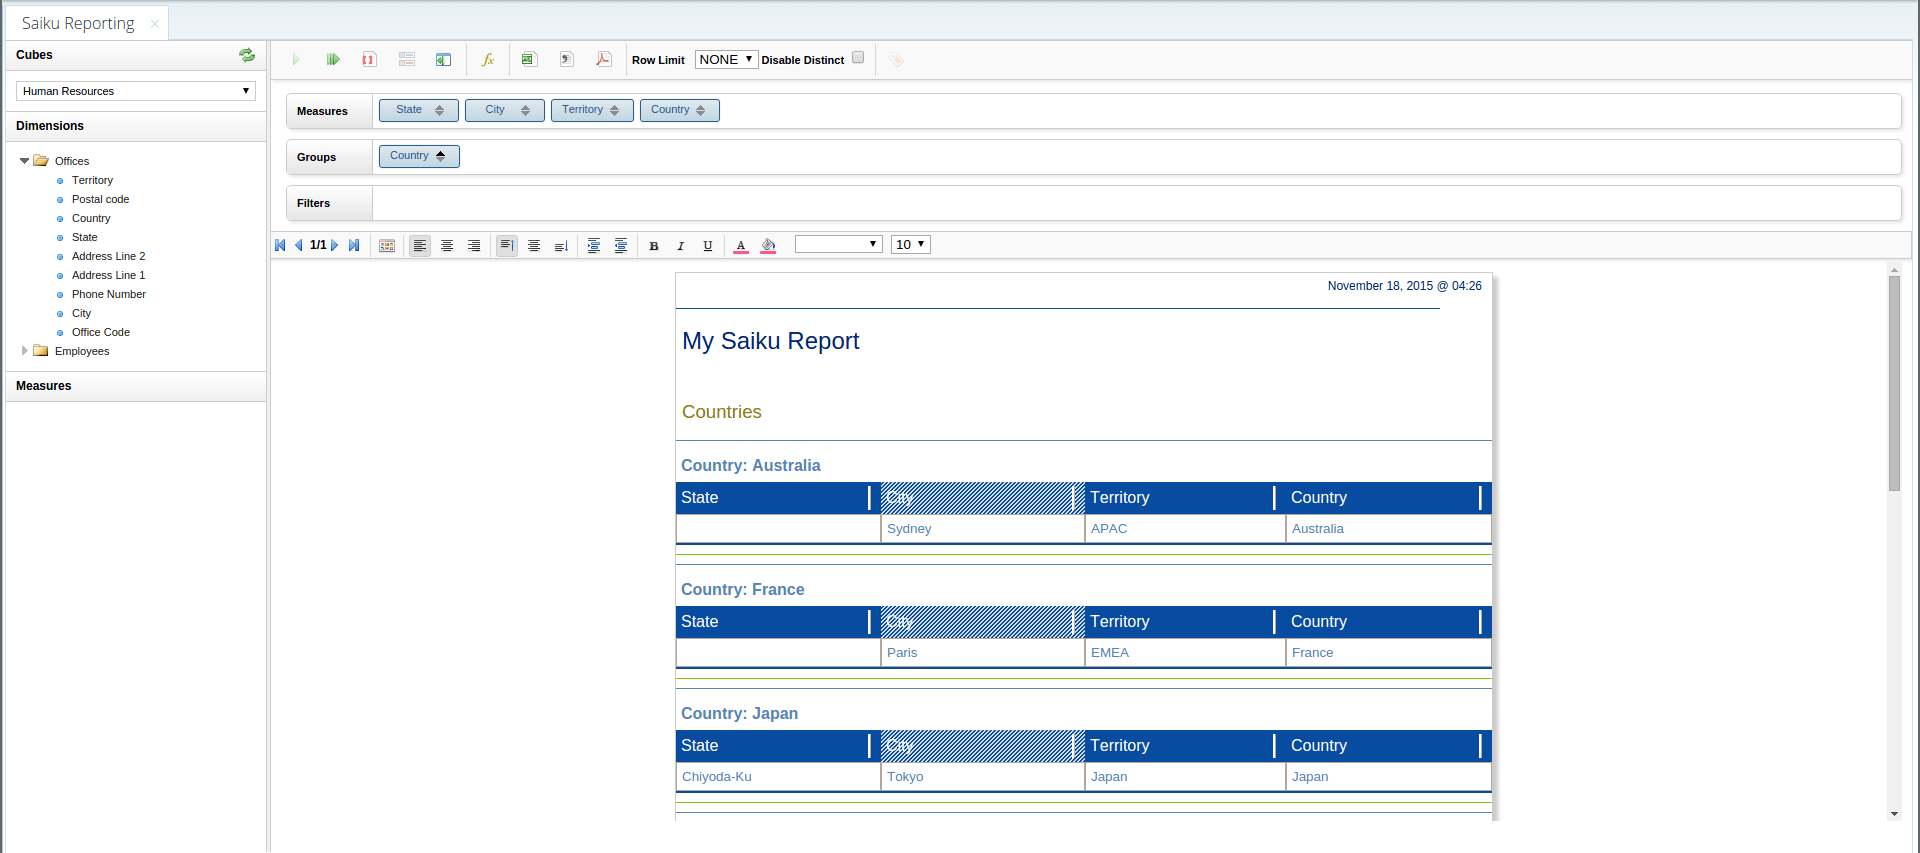Select State in Dimensions tree
Image resolution: width=1920 pixels, height=853 pixels.
pyautogui.click(x=85, y=237)
